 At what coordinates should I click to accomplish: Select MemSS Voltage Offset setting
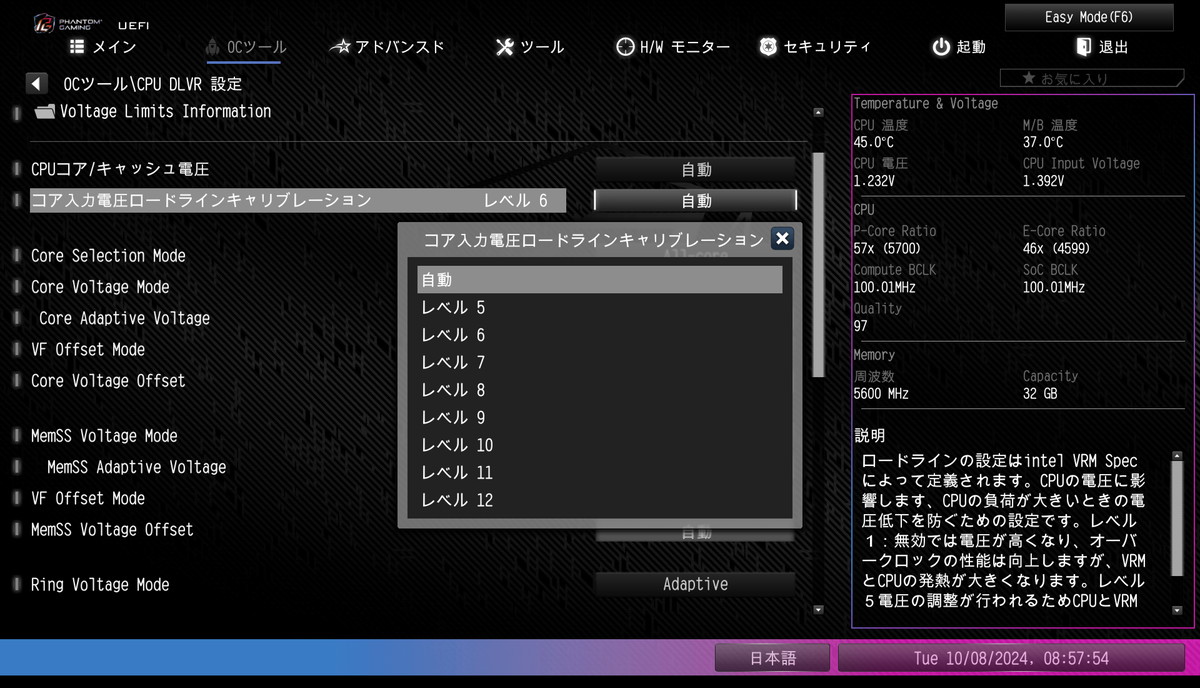pos(112,529)
